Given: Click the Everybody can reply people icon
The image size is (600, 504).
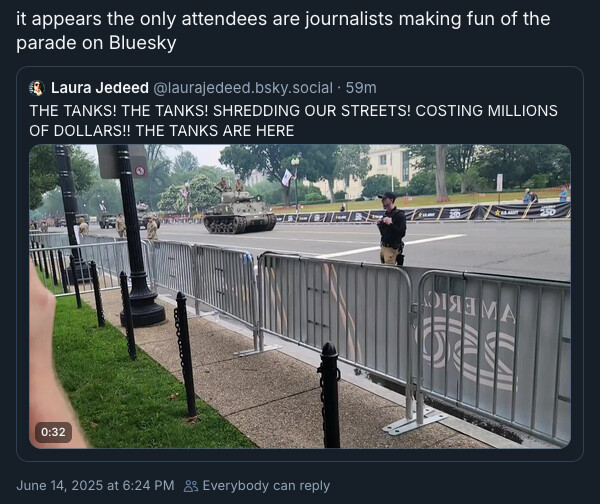Looking at the screenshot, I should tap(191, 486).
